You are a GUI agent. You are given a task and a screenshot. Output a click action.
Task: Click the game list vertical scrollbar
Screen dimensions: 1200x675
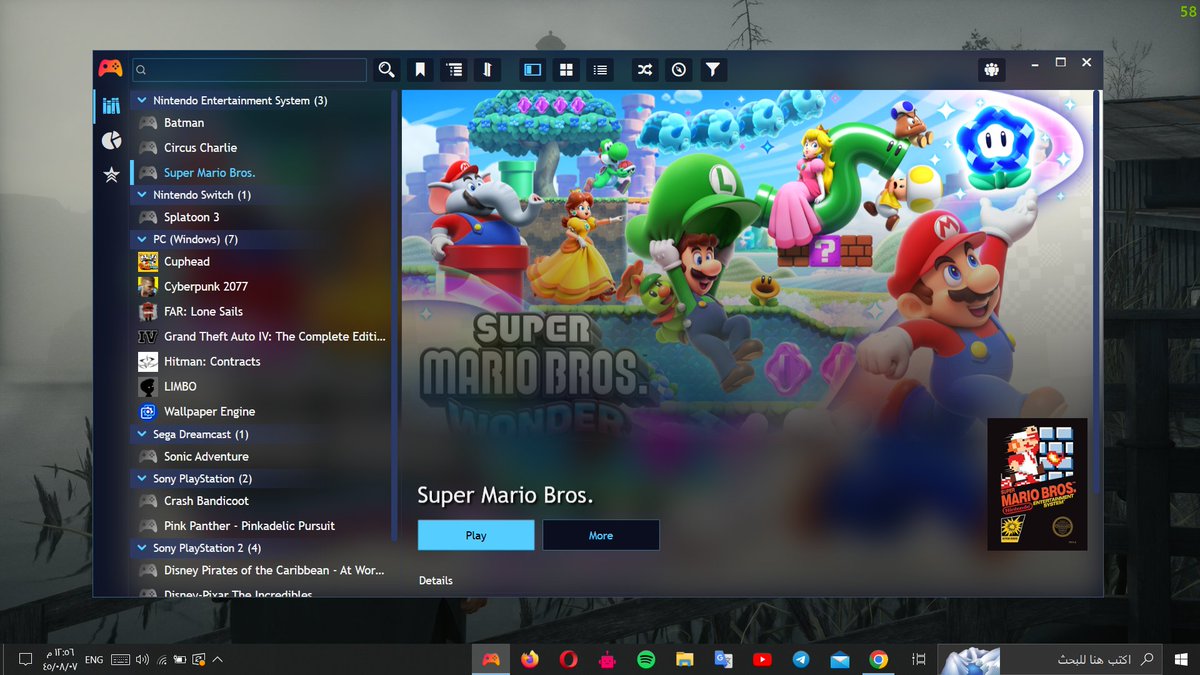(x=394, y=315)
